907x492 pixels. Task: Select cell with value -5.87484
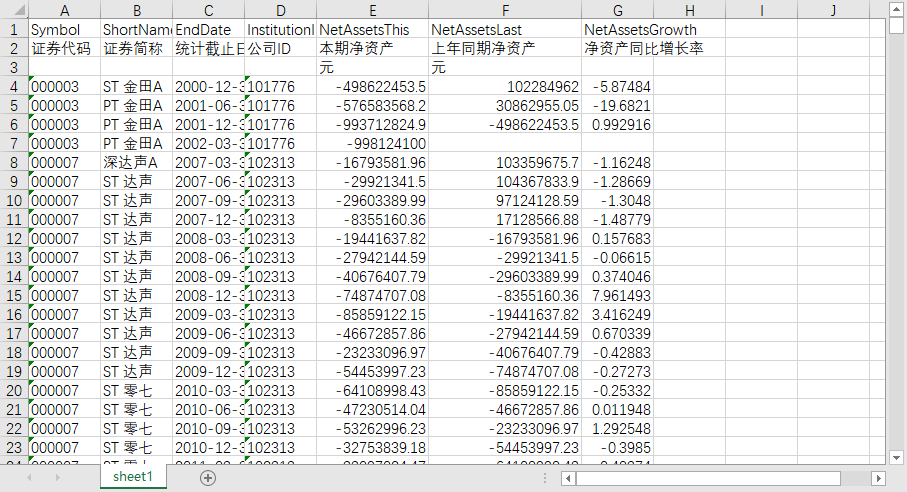coord(618,87)
